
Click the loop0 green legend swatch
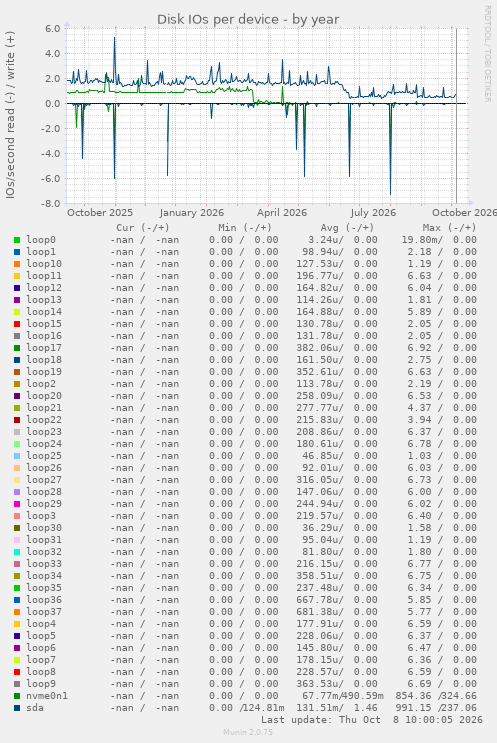17,240
